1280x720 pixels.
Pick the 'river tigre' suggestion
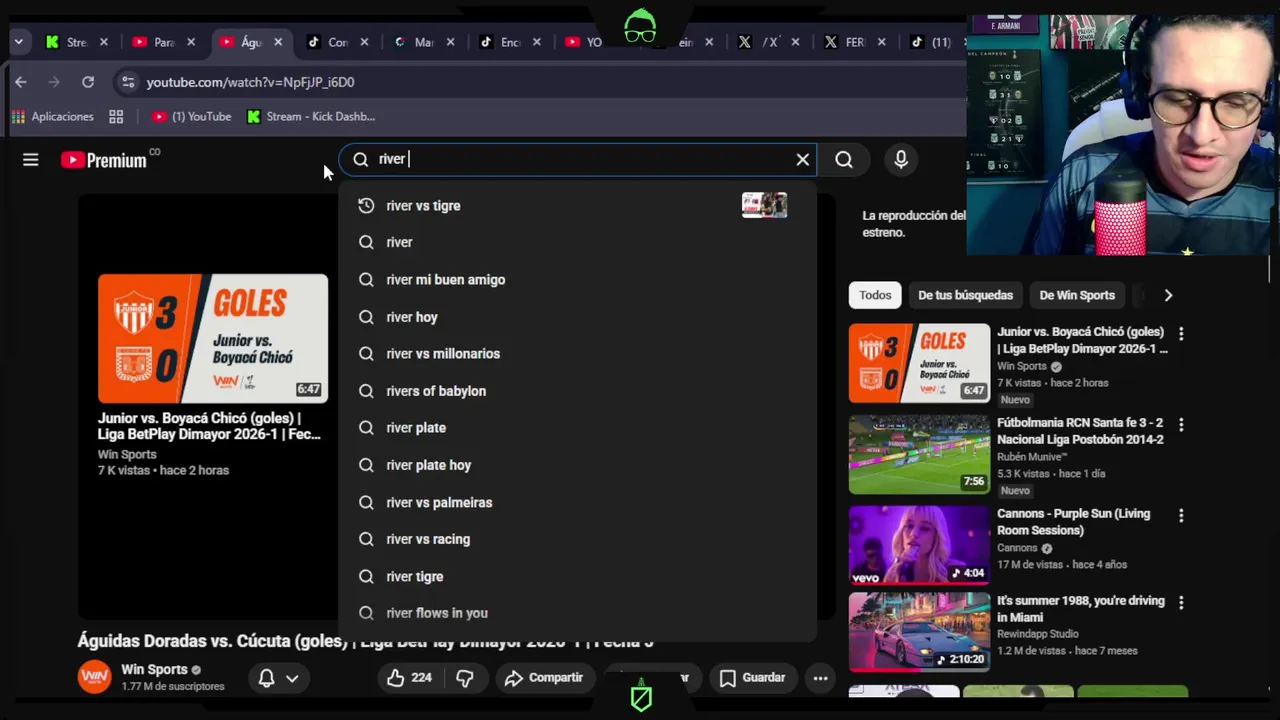(577, 576)
